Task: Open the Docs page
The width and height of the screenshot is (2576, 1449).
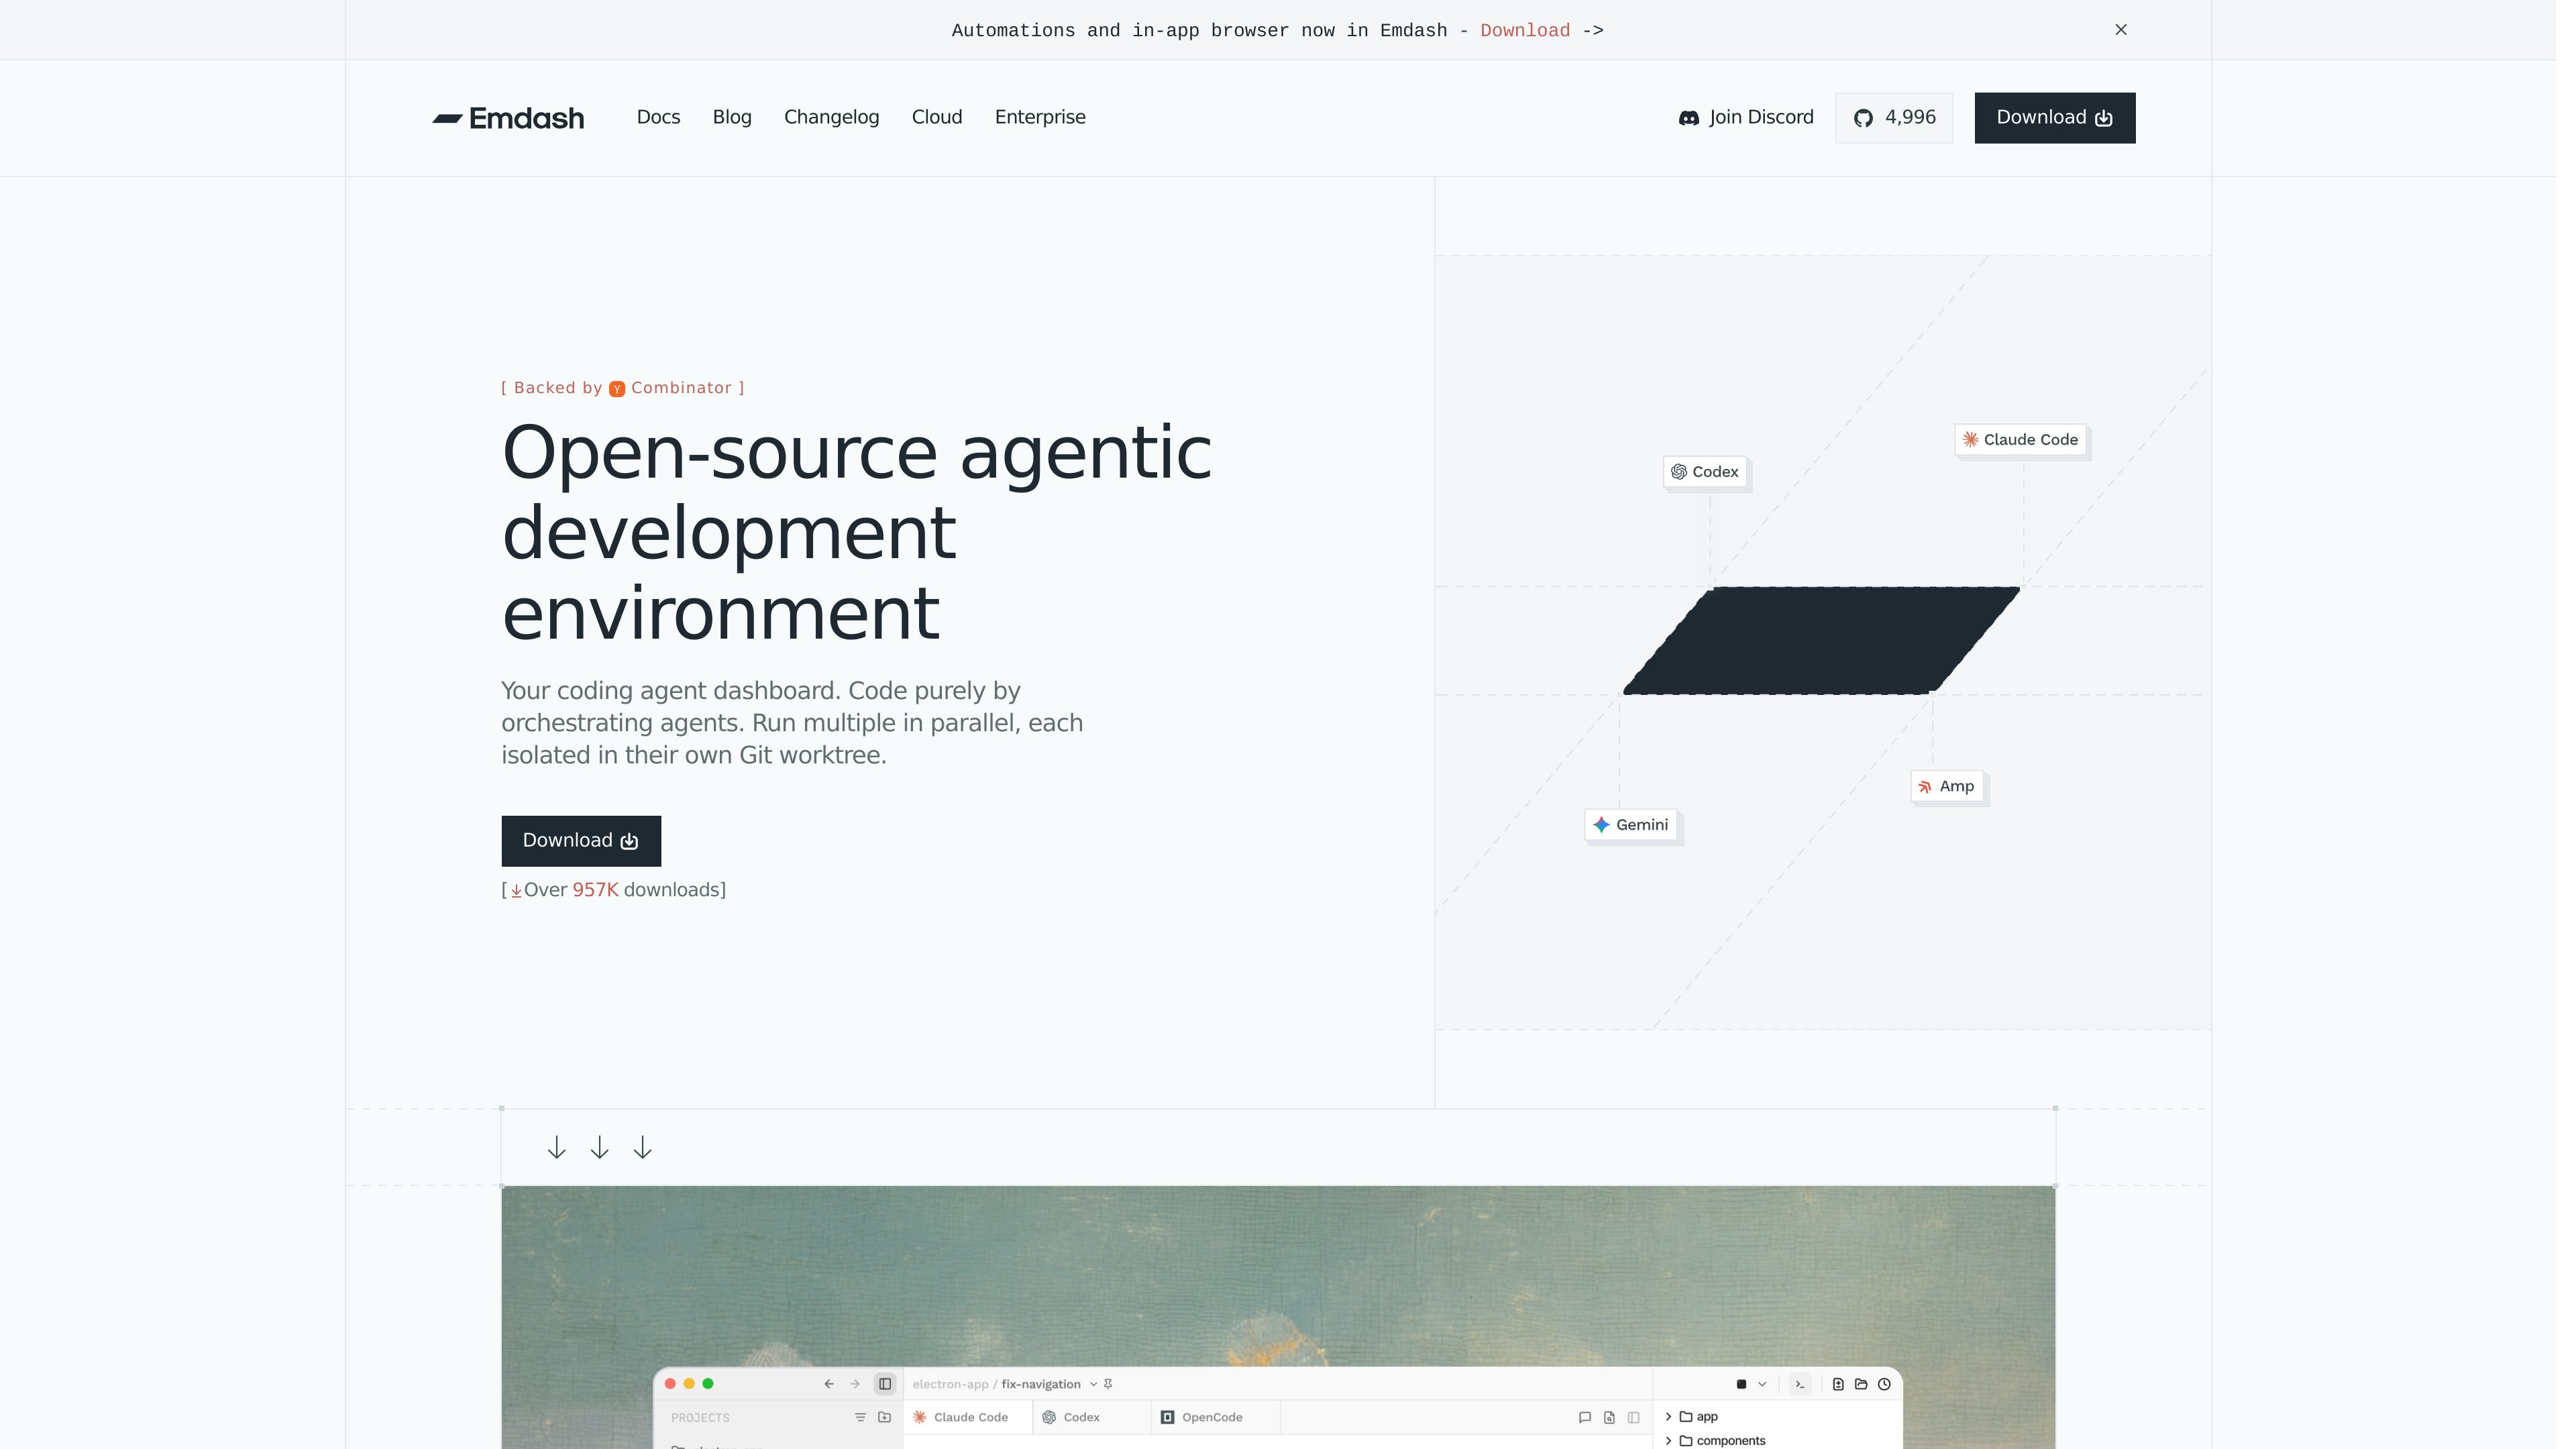Action: [x=658, y=117]
